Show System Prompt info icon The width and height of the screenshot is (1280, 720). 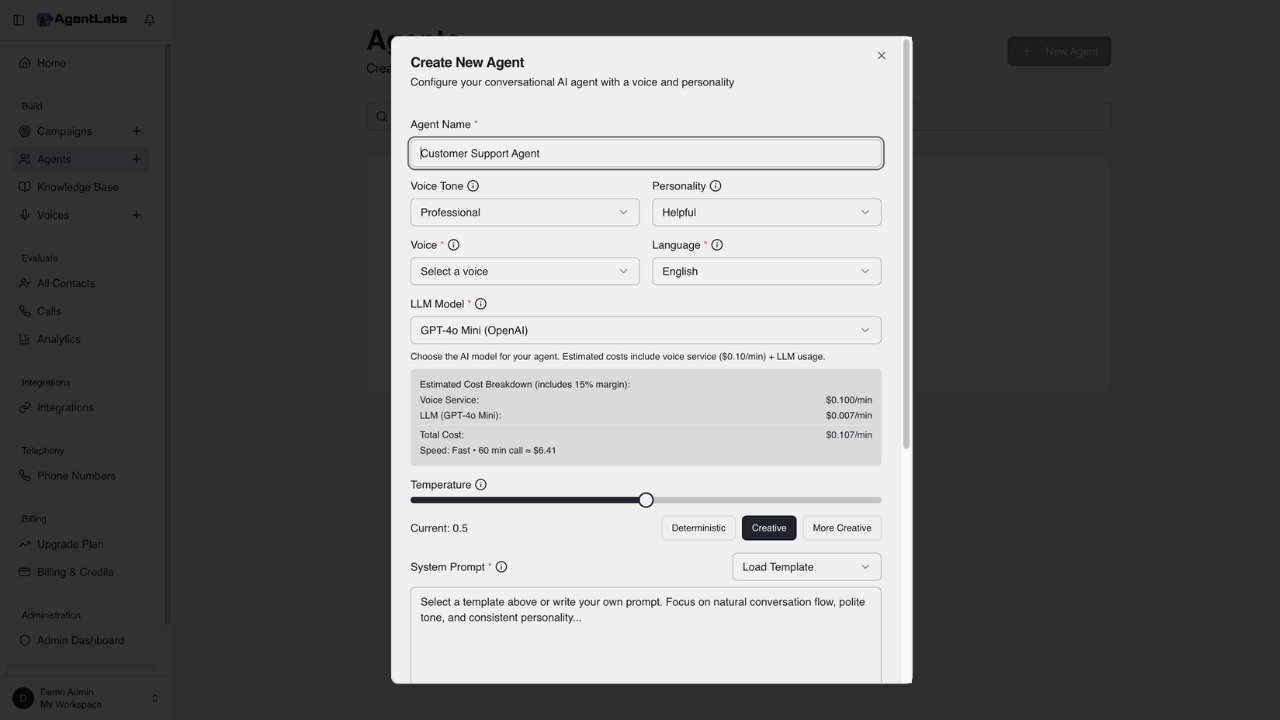click(x=501, y=567)
